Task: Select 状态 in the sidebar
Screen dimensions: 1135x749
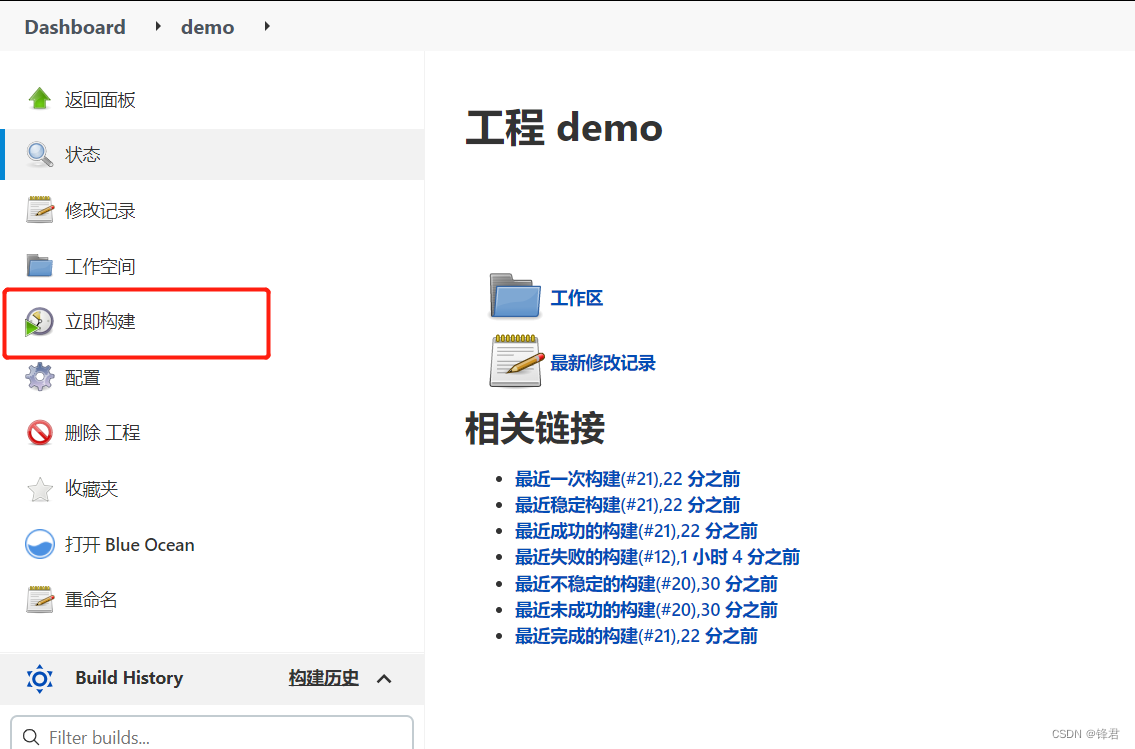Action: click(212, 154)
